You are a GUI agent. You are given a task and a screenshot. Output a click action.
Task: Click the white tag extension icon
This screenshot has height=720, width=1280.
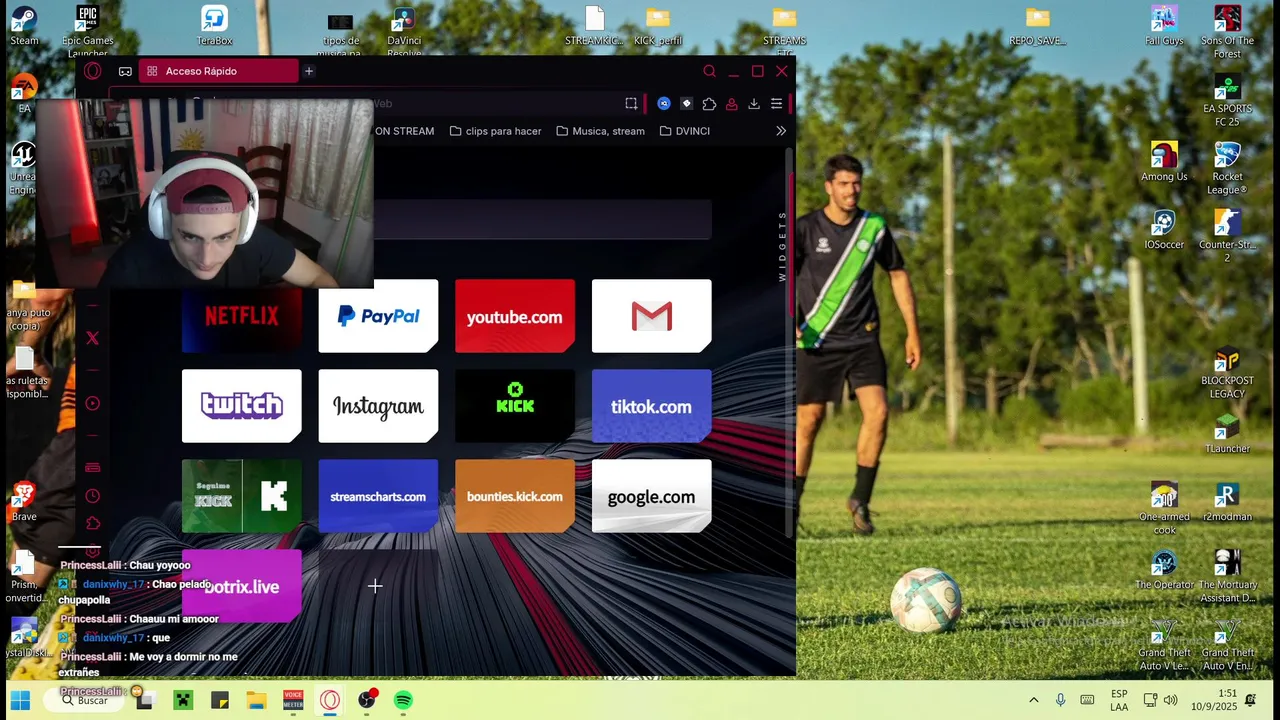pos(686,103)
